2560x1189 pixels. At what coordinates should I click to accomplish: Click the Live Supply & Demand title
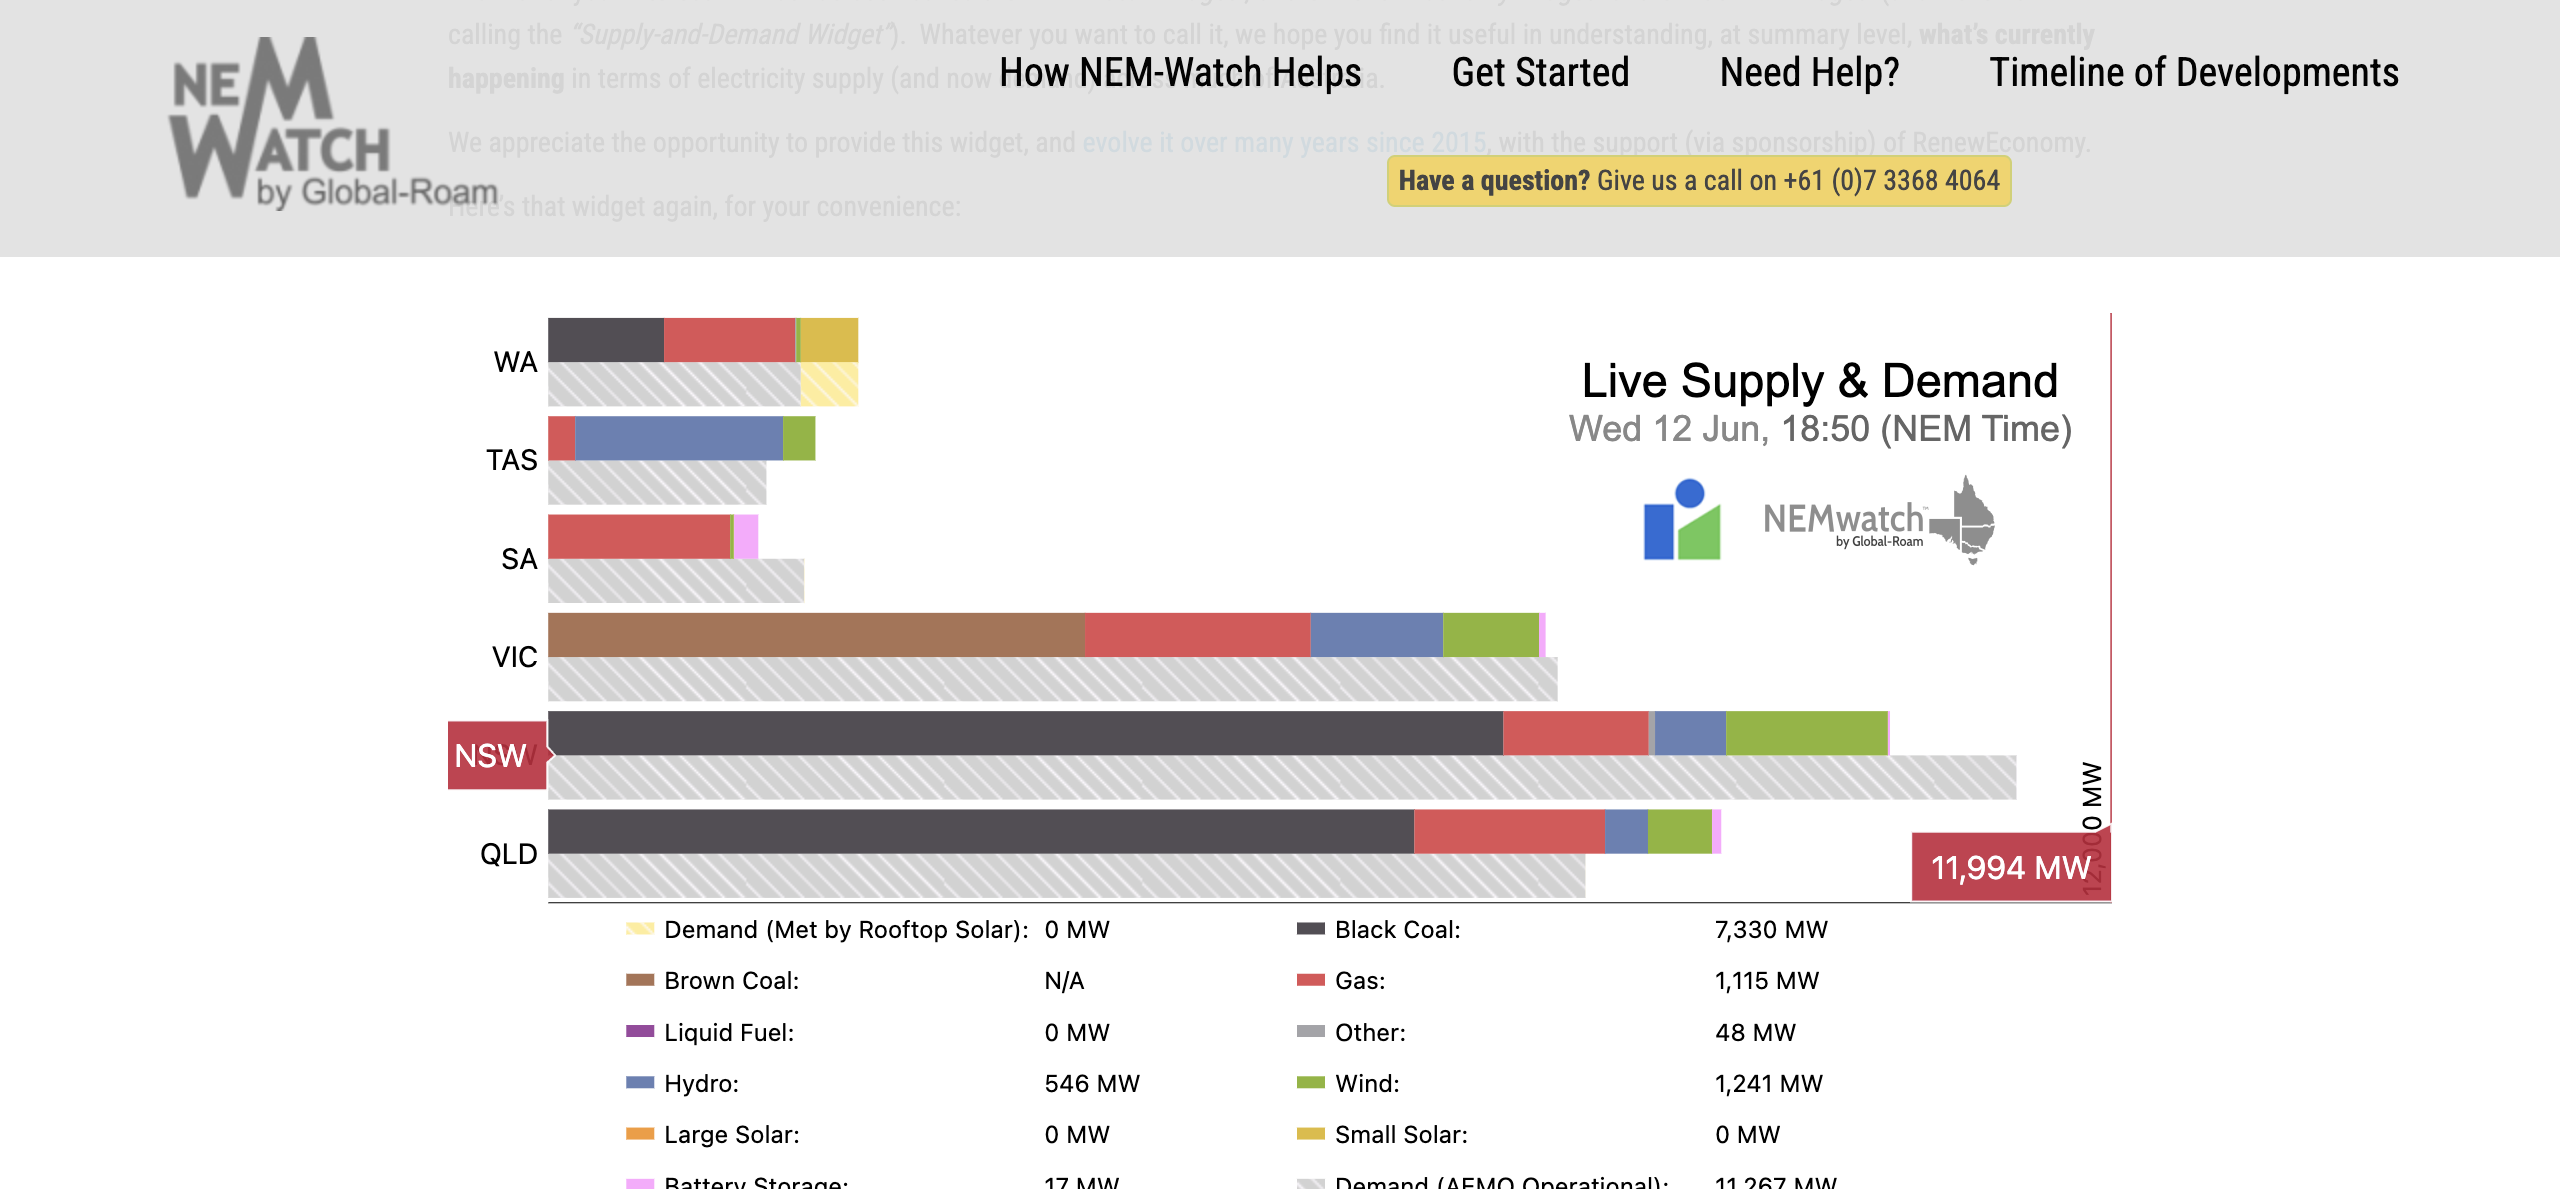point(1820,381)
